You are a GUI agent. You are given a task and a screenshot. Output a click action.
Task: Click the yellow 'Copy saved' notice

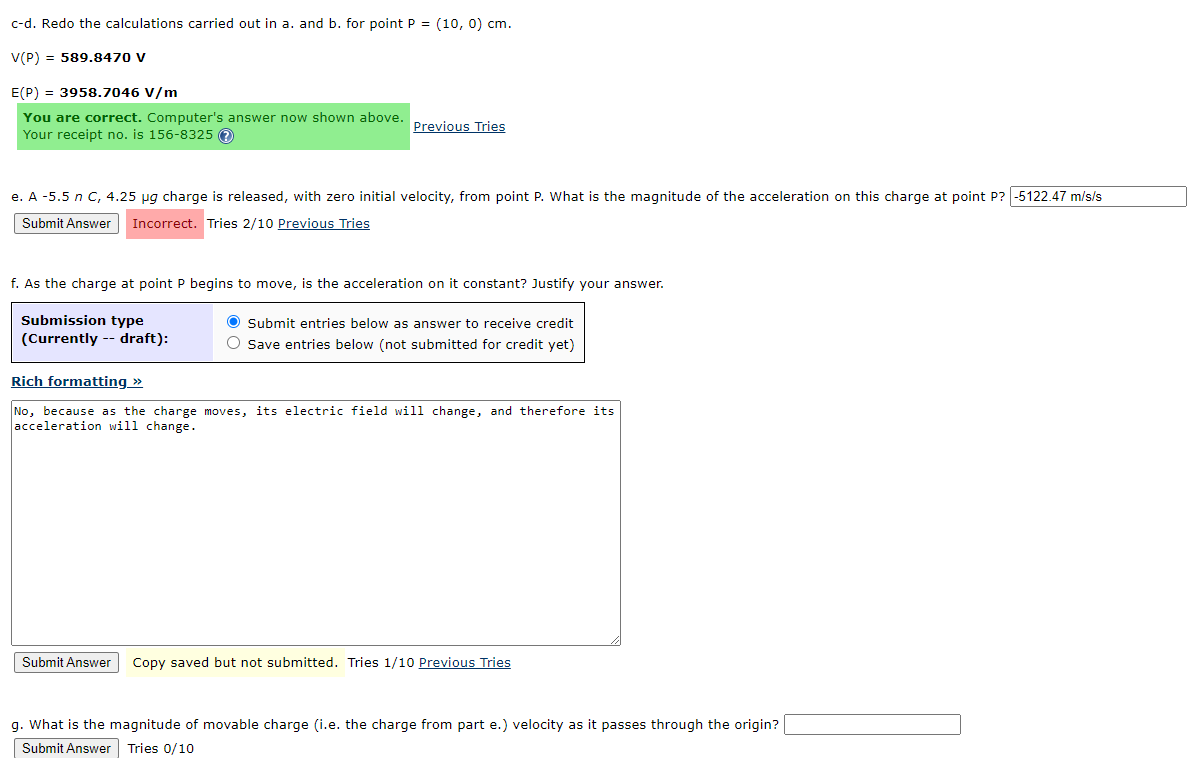pyautogui.click(x=235, y=662)
